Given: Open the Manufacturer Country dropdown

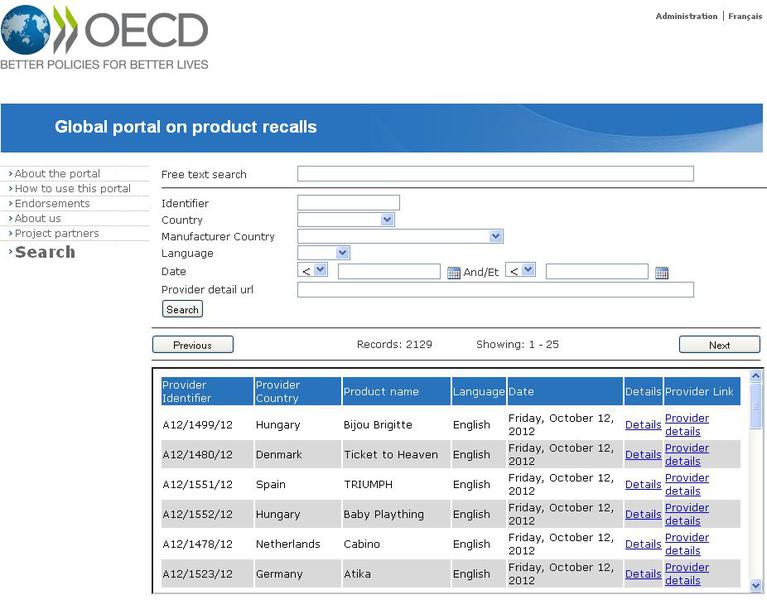Looking at the screenshot, I should (x=400, y=237).
